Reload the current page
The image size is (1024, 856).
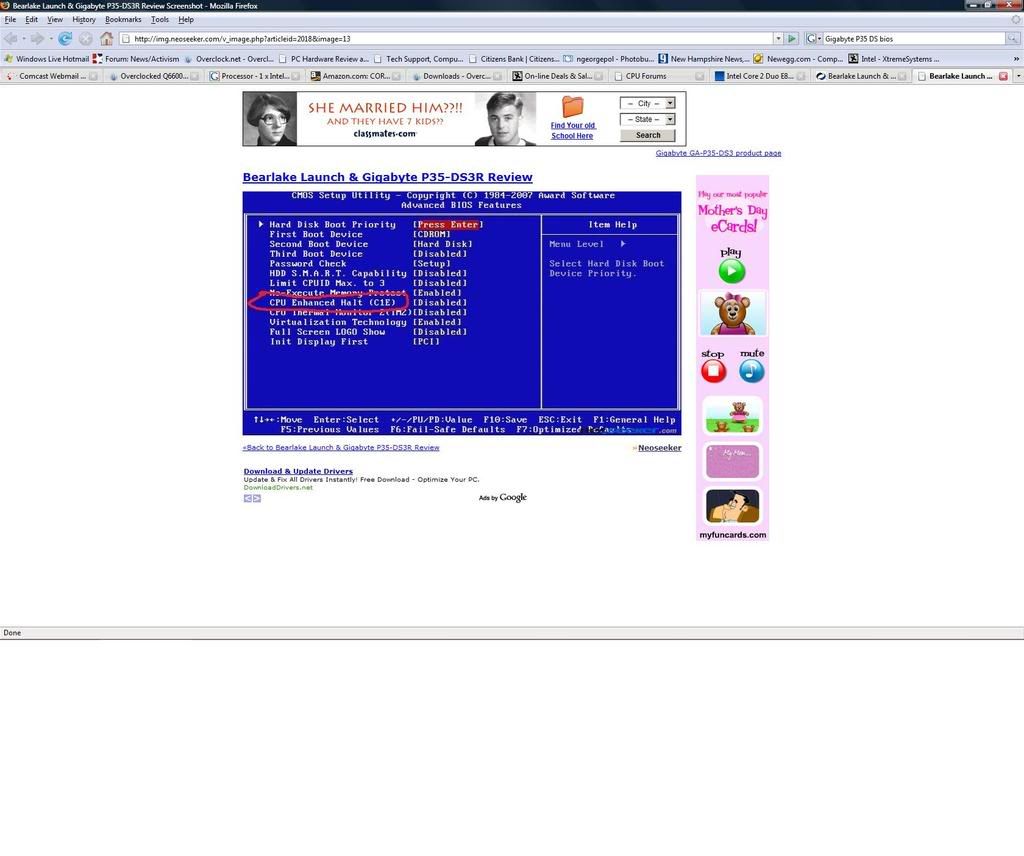point(65,39)
